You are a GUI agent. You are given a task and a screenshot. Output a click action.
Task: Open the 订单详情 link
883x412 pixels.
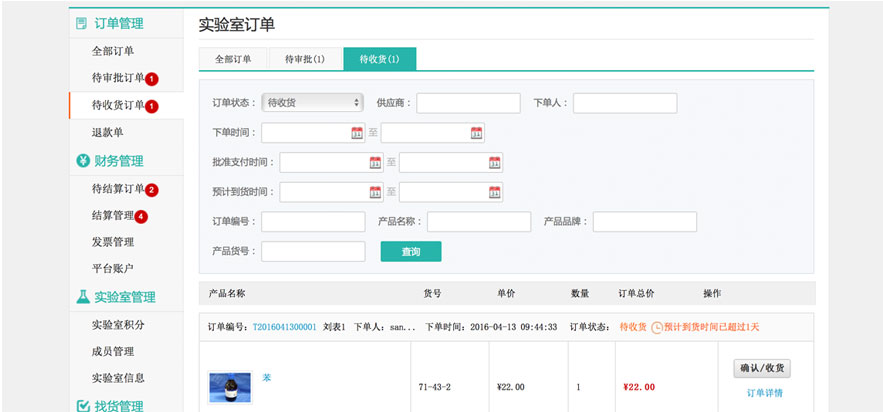[764, 393]
